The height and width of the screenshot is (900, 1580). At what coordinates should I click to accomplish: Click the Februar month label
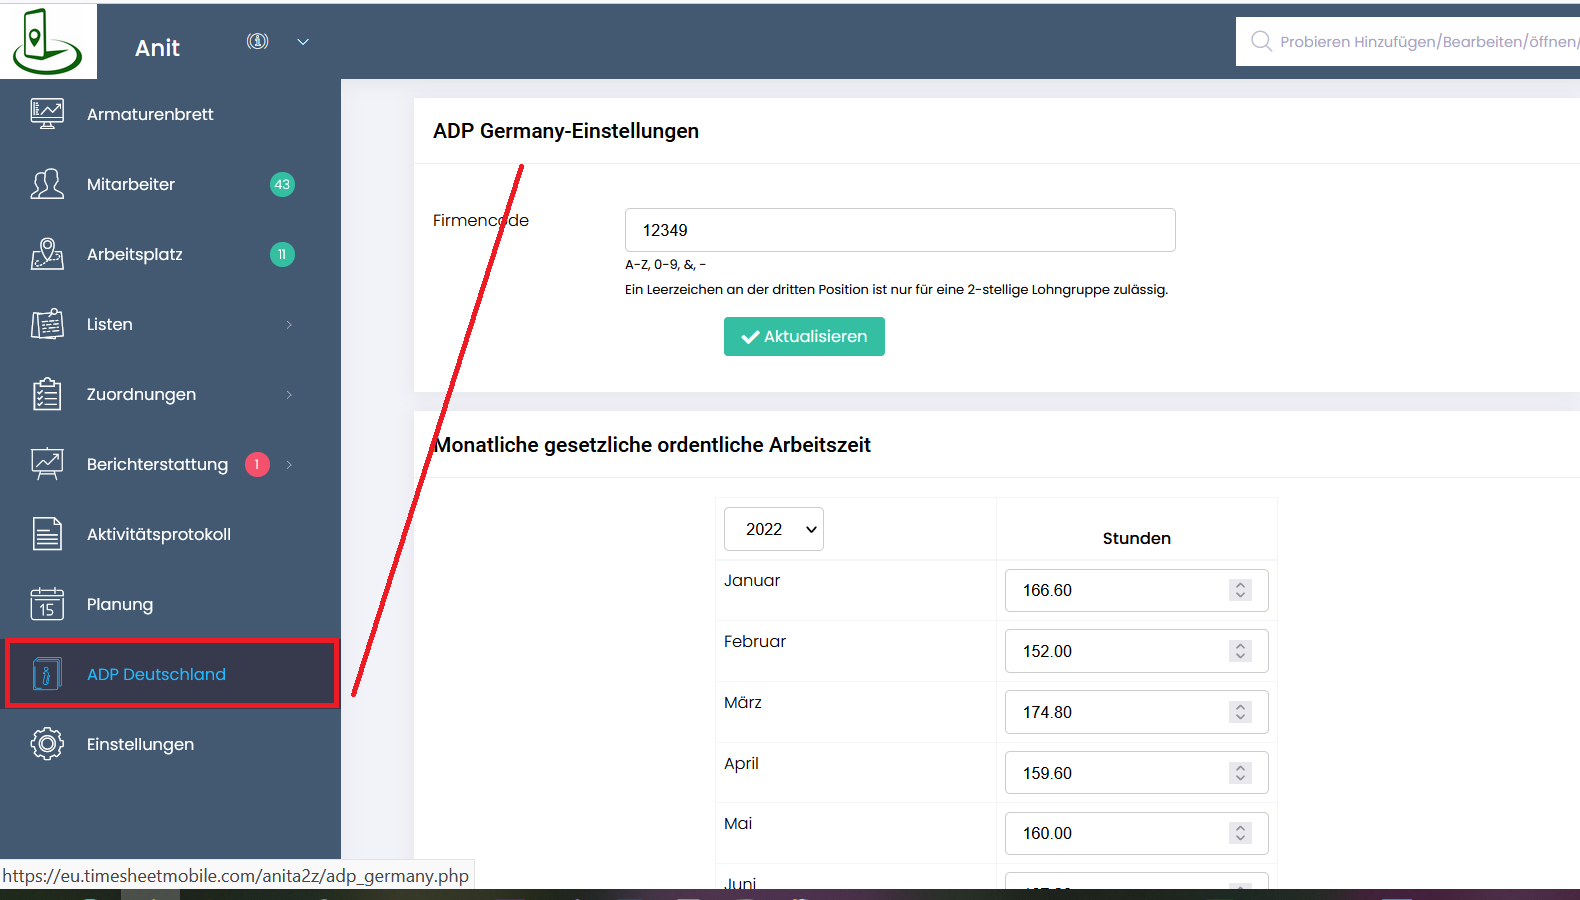pos(755,641)
